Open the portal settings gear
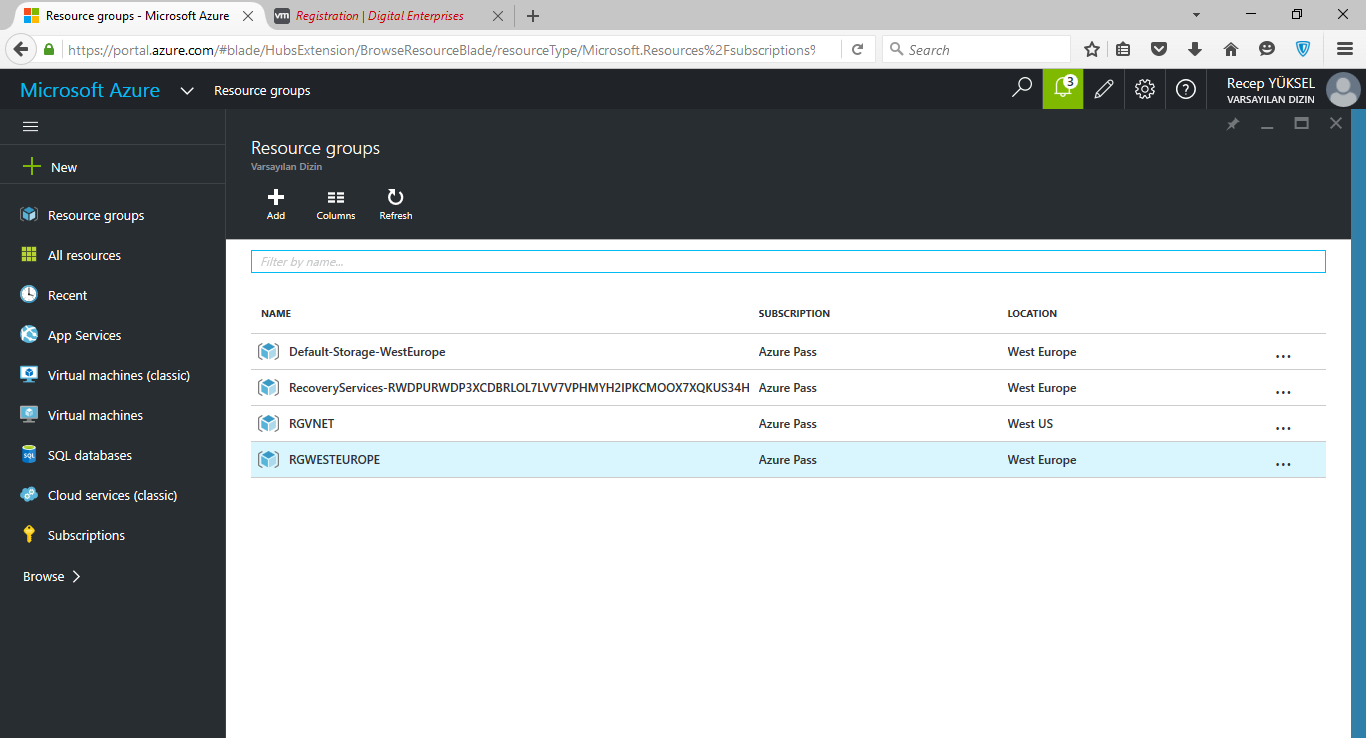Viewport: 1366px width, 738px height. click(1145, 89)
